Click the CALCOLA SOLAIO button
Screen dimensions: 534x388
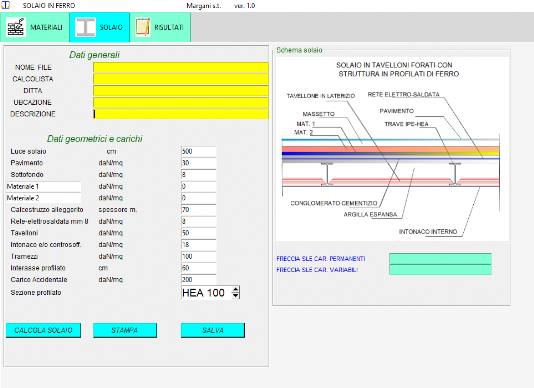pyautogui.click(x=43, y=330)
